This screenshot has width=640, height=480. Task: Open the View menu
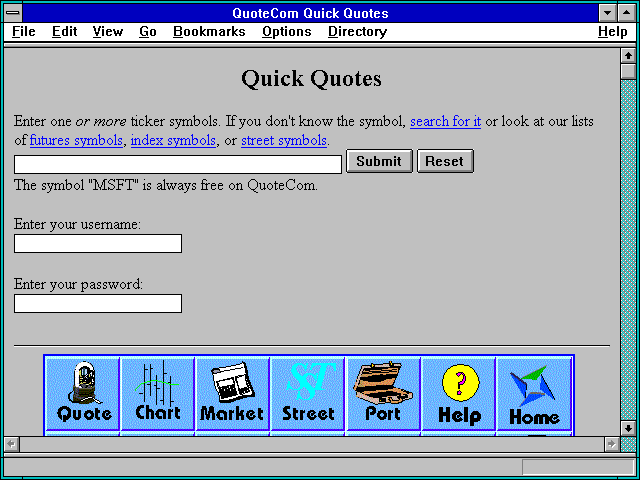point(107,31)
